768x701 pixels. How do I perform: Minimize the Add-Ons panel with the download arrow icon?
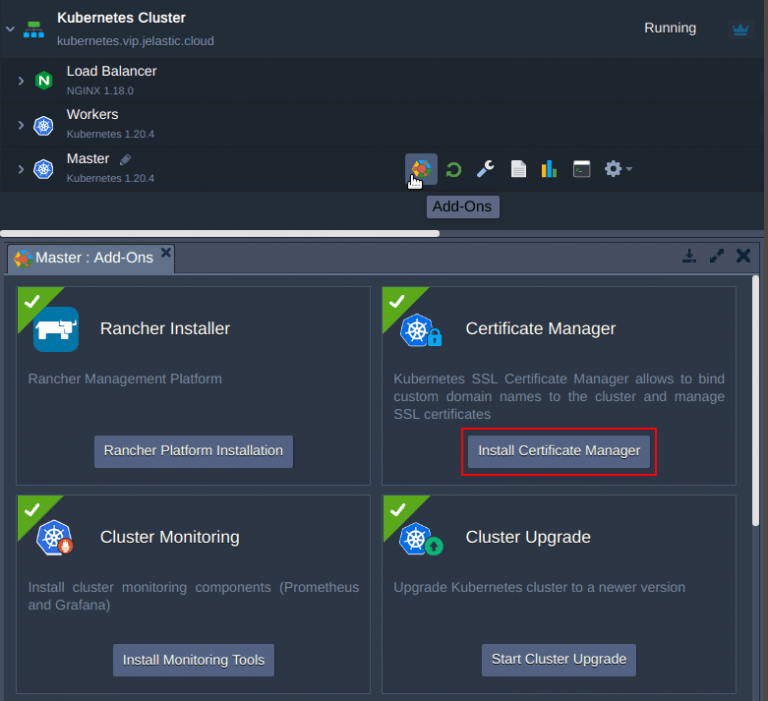(689, 256)
